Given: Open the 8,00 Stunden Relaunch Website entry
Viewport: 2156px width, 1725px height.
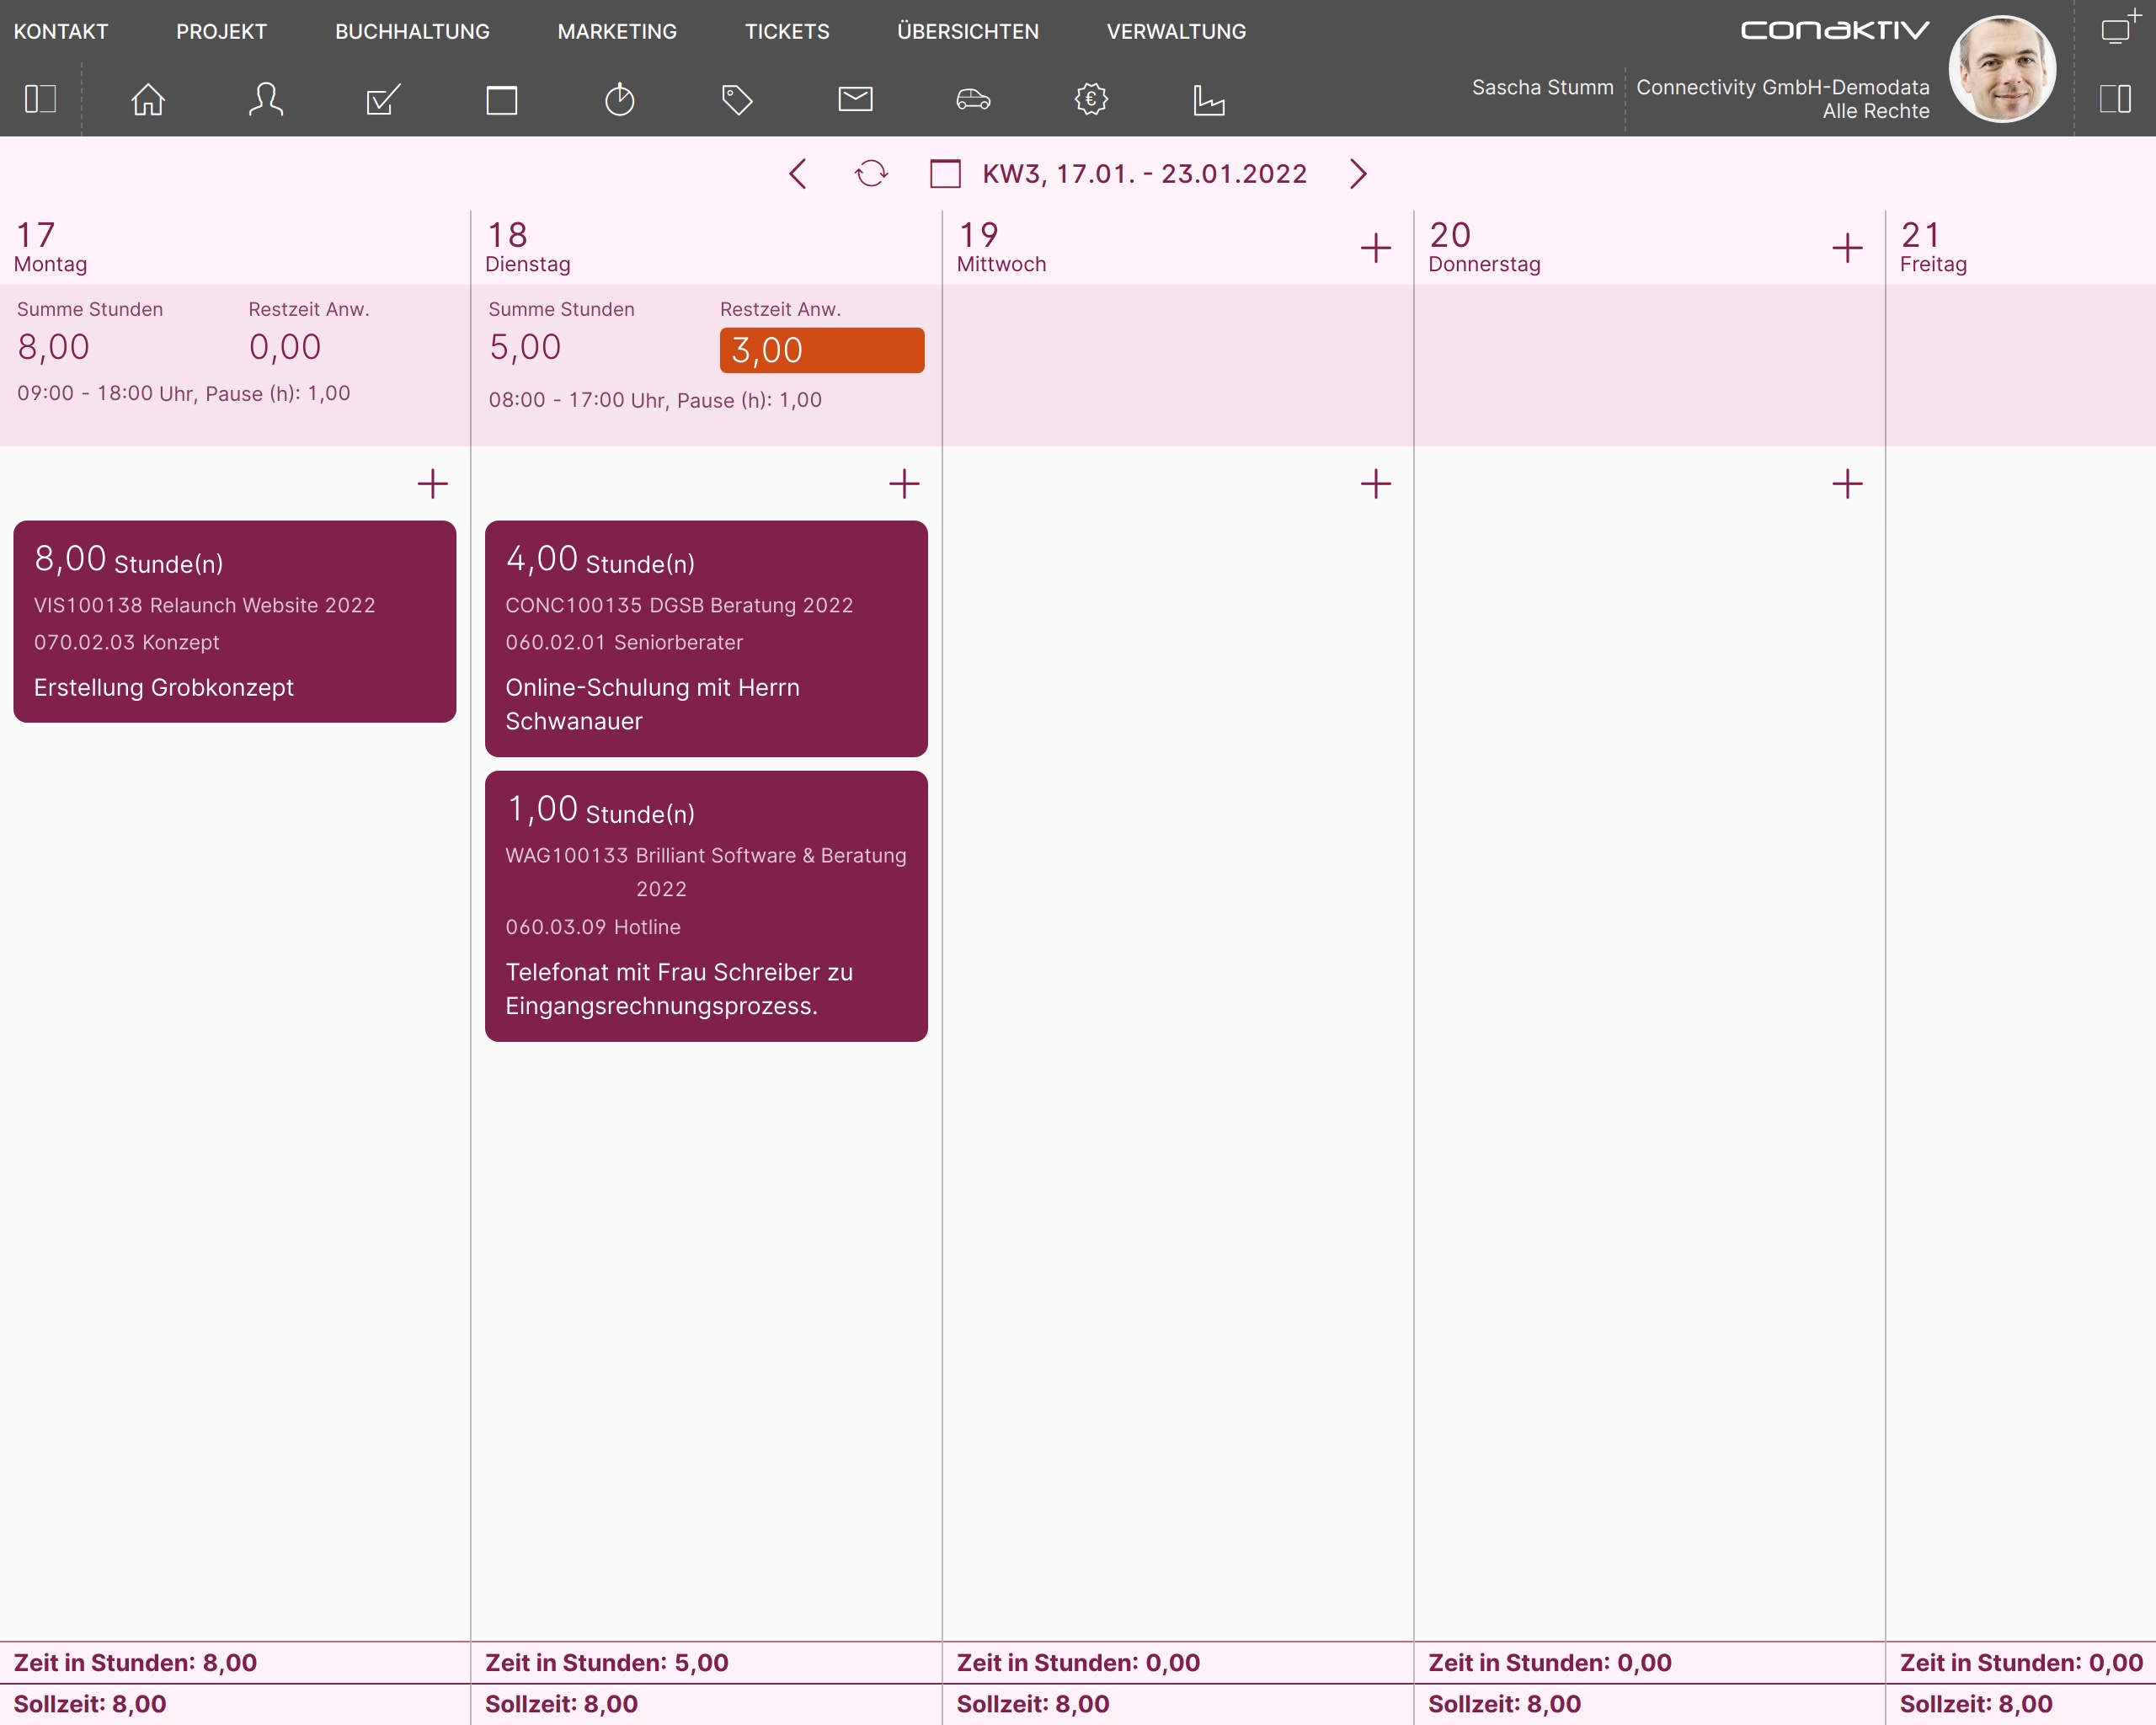Looking at the screenshot, I should pos(235,621).
